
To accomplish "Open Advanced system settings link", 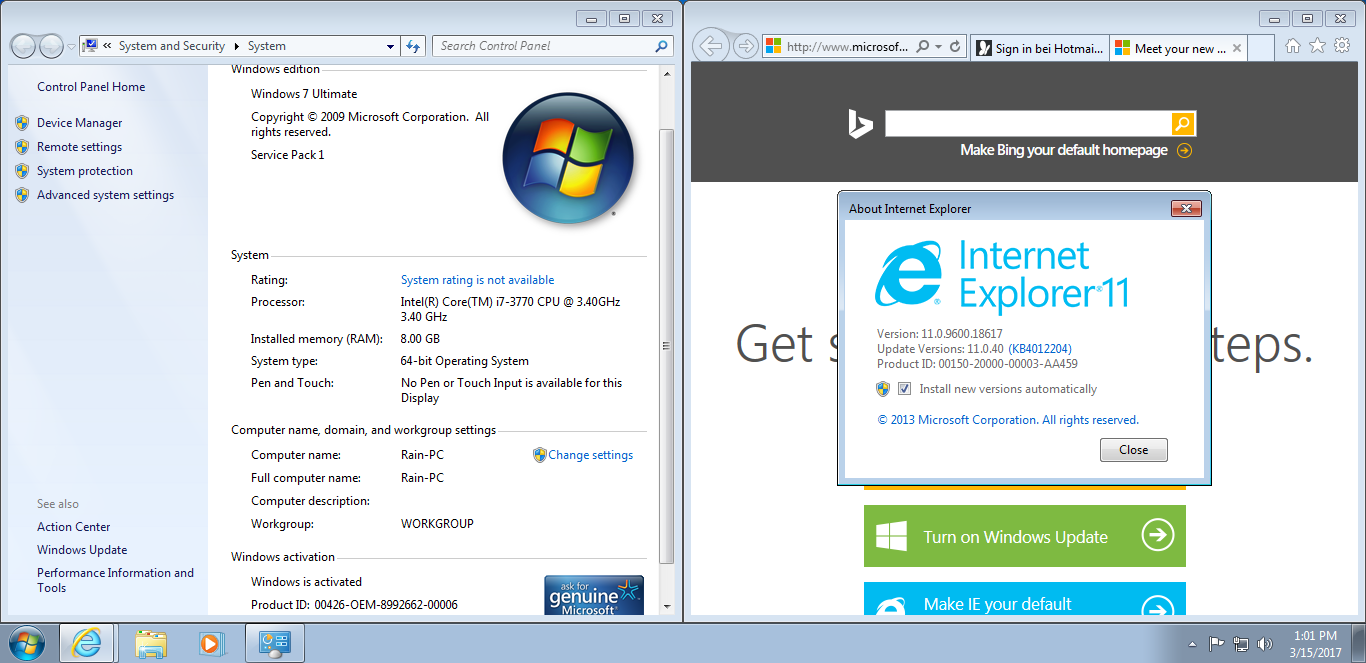I will click(106, 195).
